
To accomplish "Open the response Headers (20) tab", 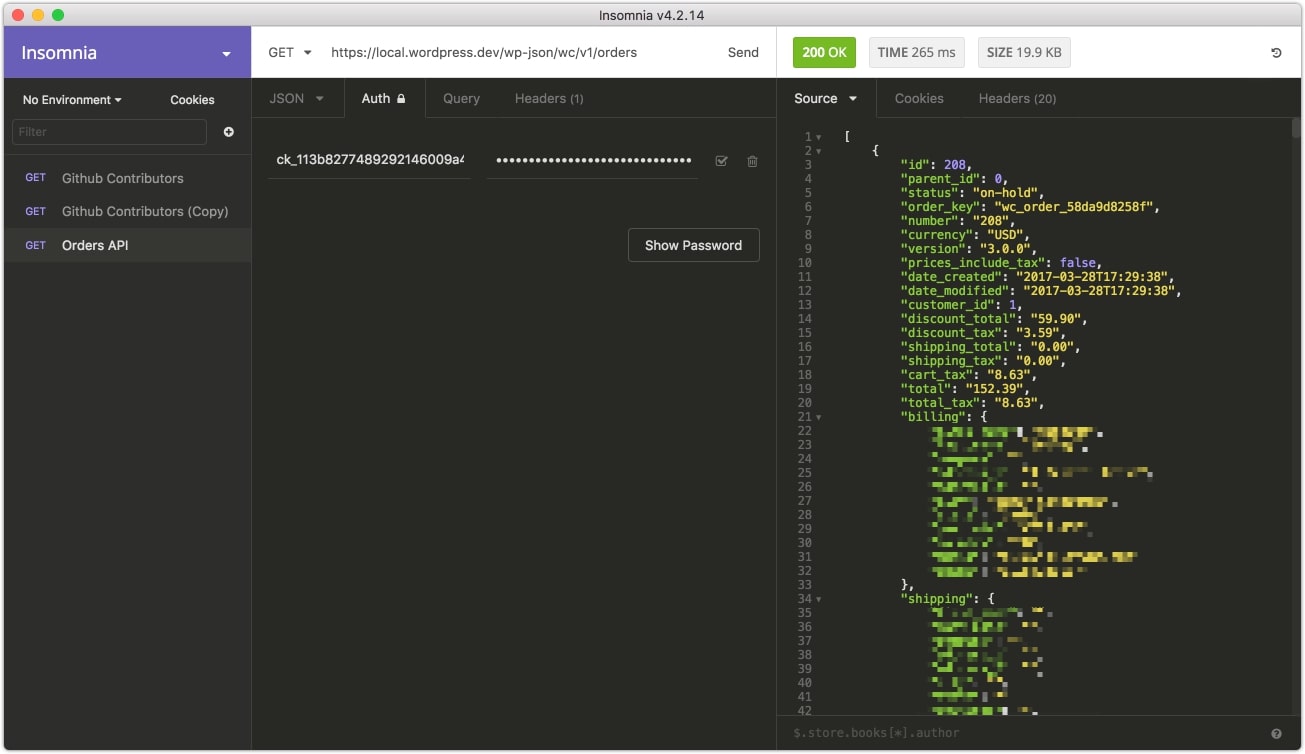I will [x=1017, y=98].
